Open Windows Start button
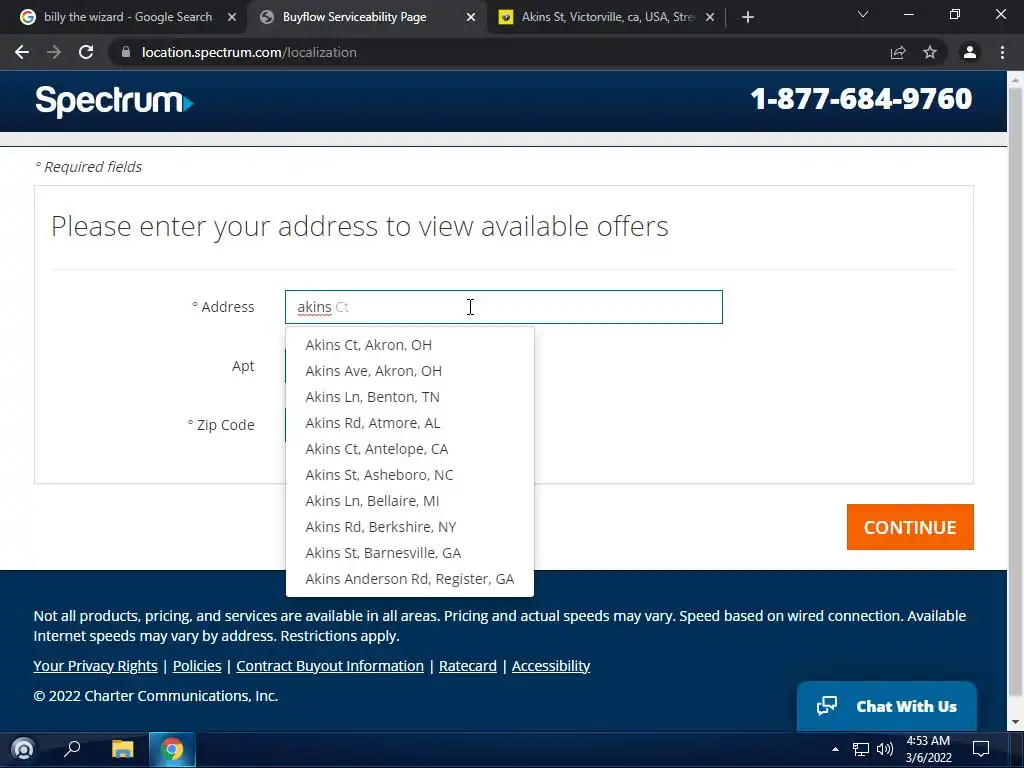Image resolution: width=1024 pixels, height=768 pixels. coord(23,749)
